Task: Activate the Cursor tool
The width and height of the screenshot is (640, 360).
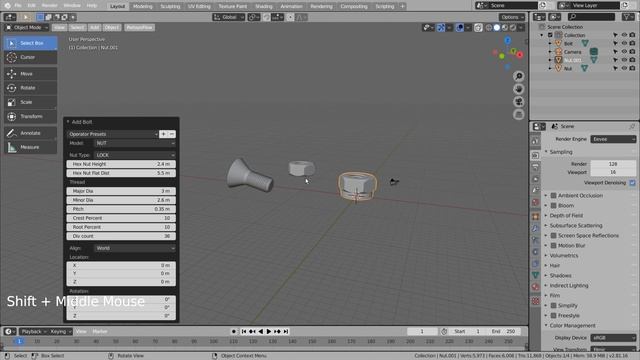Action: tap(31, 57)
